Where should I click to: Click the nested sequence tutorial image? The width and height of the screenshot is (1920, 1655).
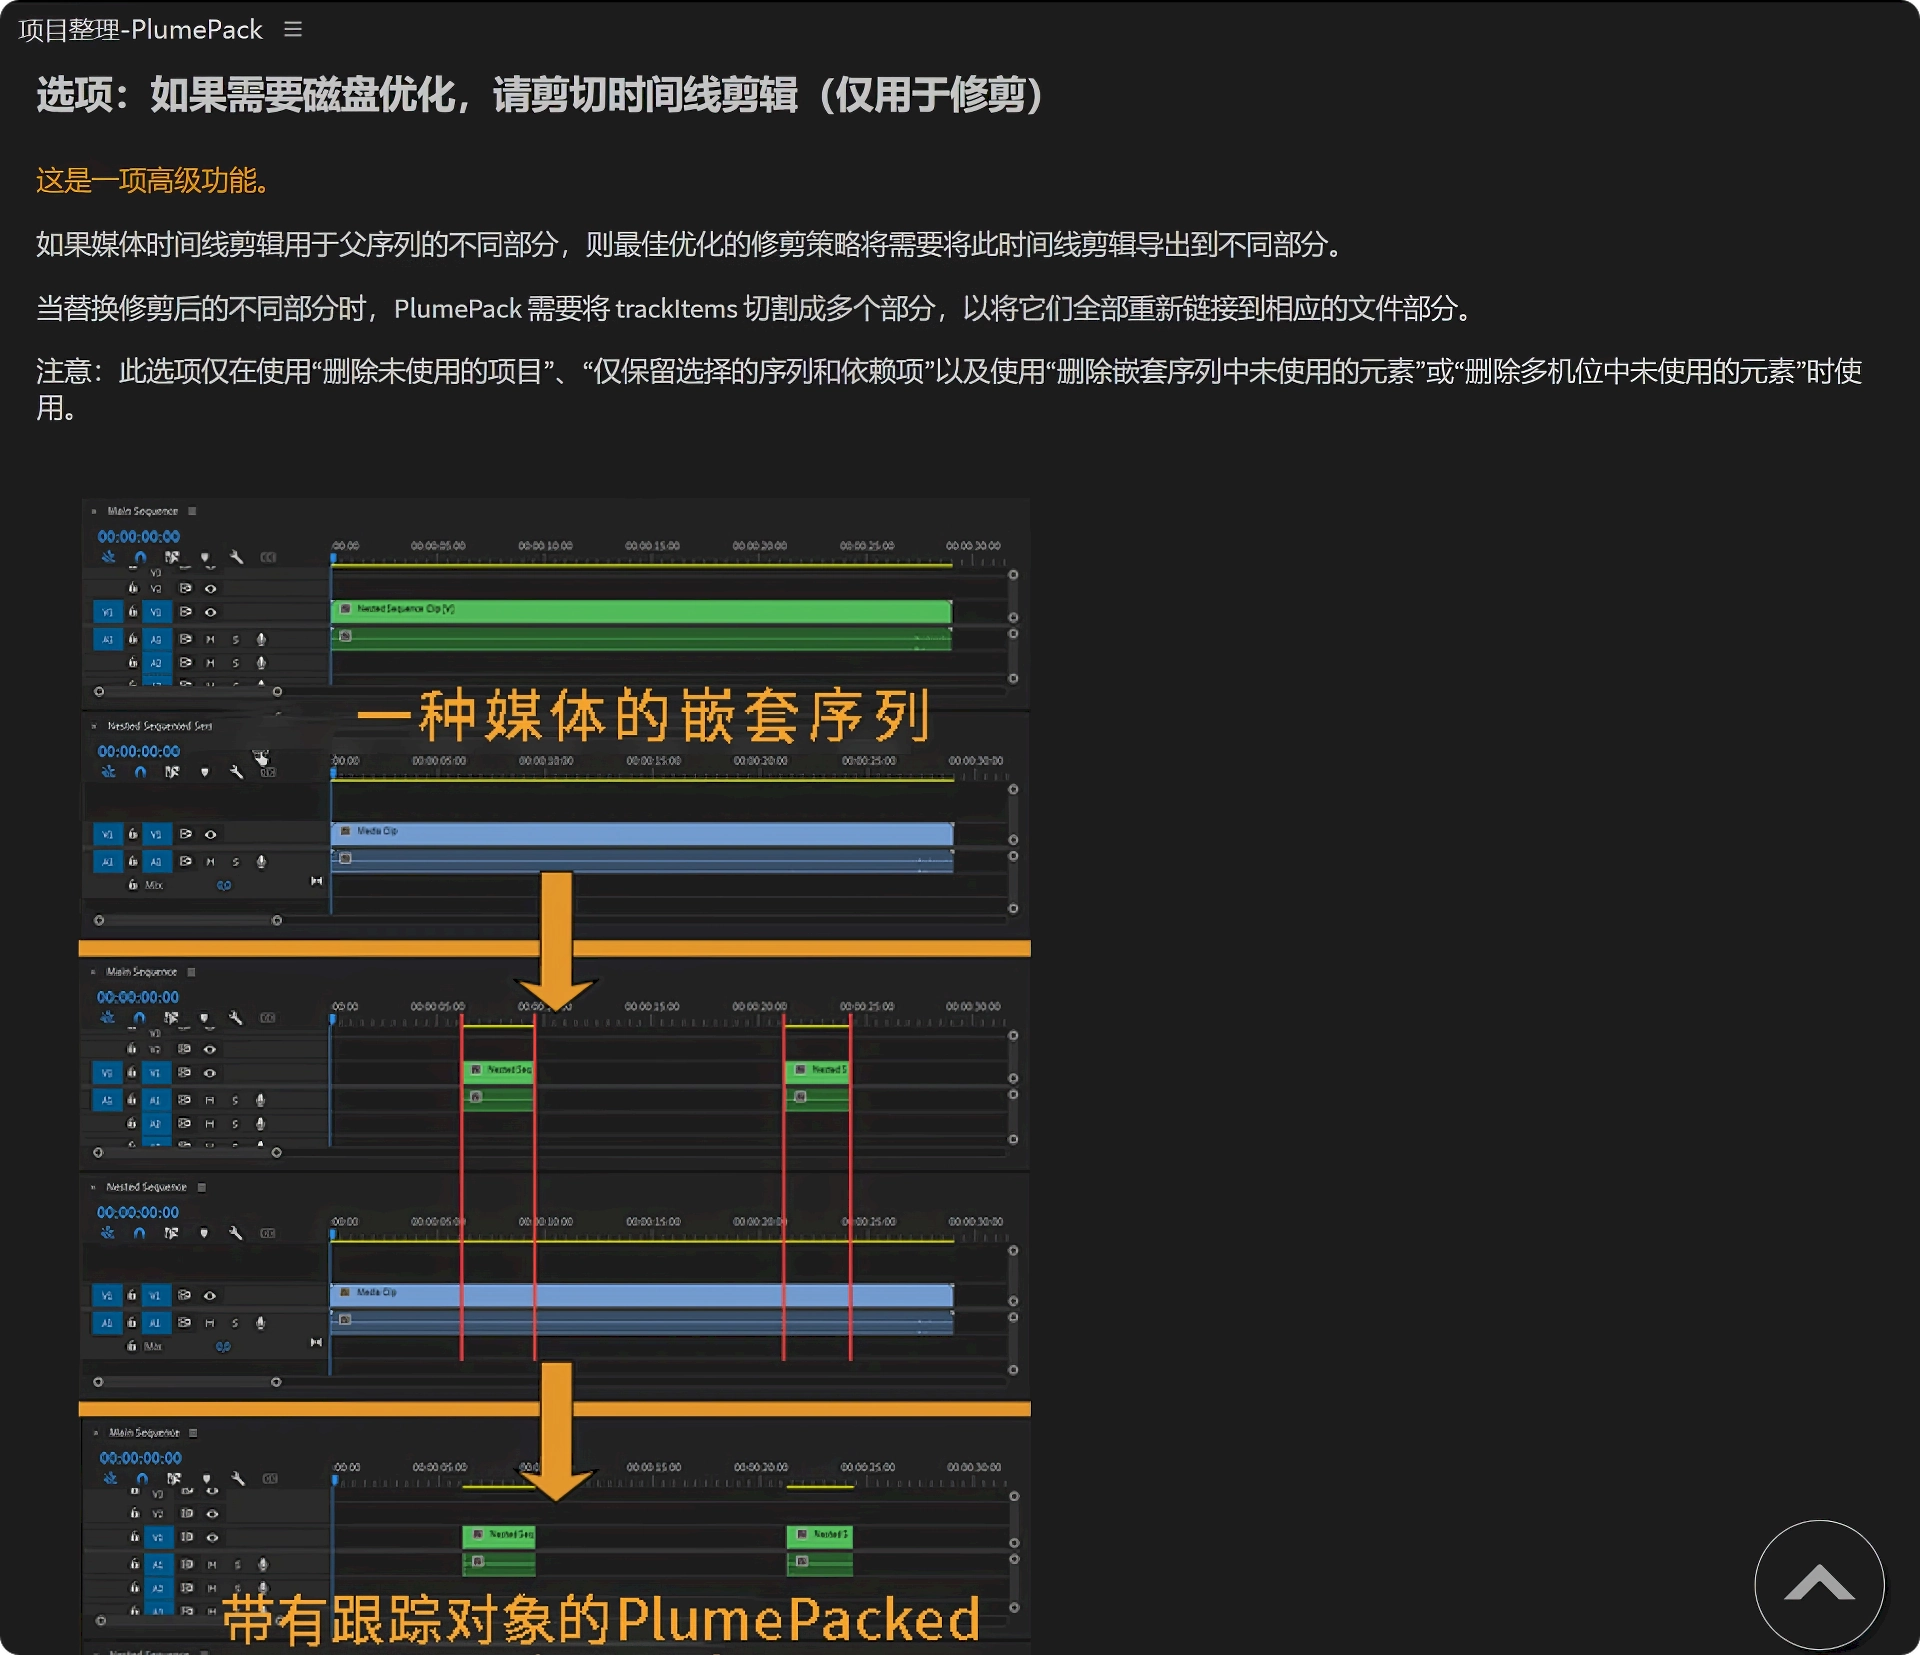555,1075
